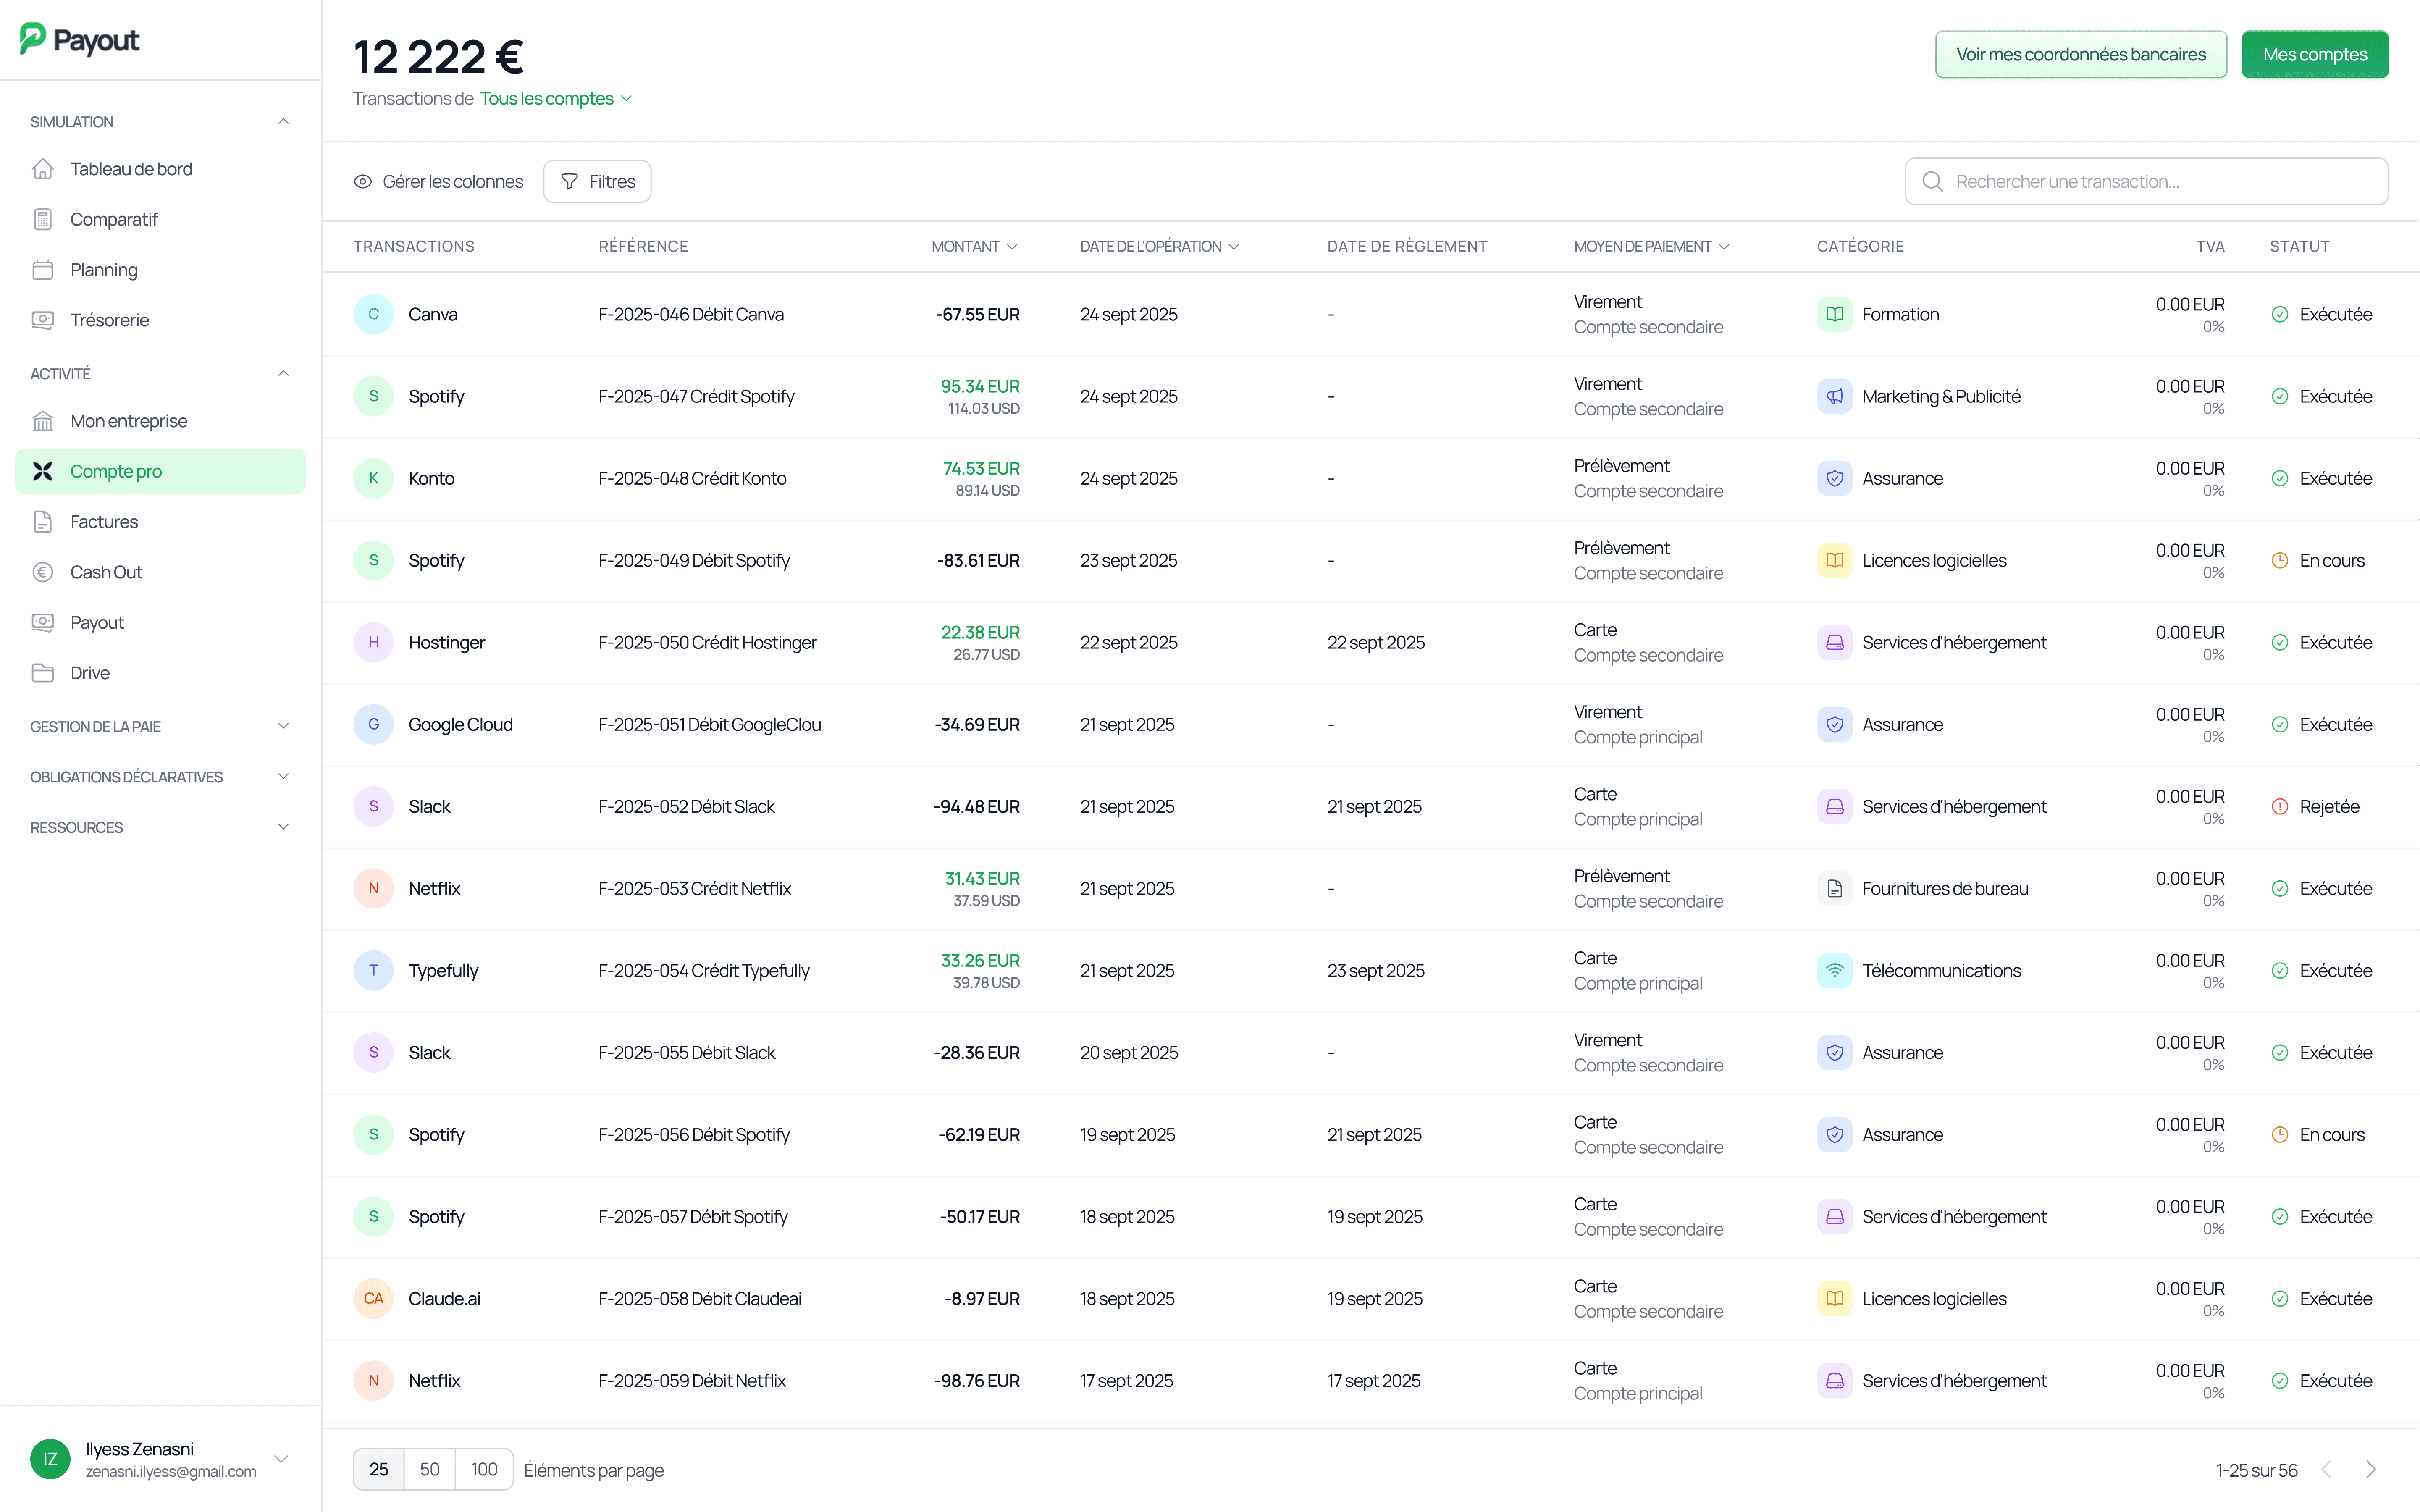Click the Mon entreprise bank icon

pyautogui.click(x=42, y=421)
